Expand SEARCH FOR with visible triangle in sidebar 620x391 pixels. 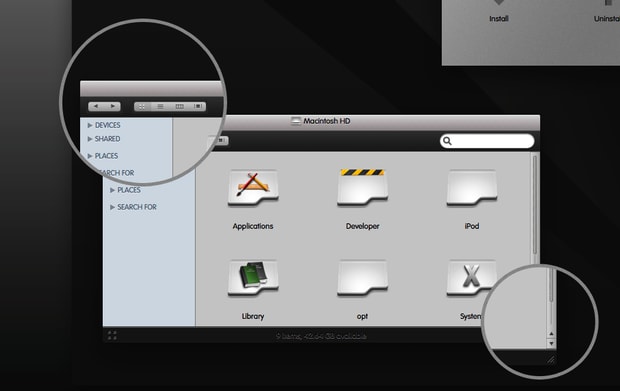(x=112, y=207)
